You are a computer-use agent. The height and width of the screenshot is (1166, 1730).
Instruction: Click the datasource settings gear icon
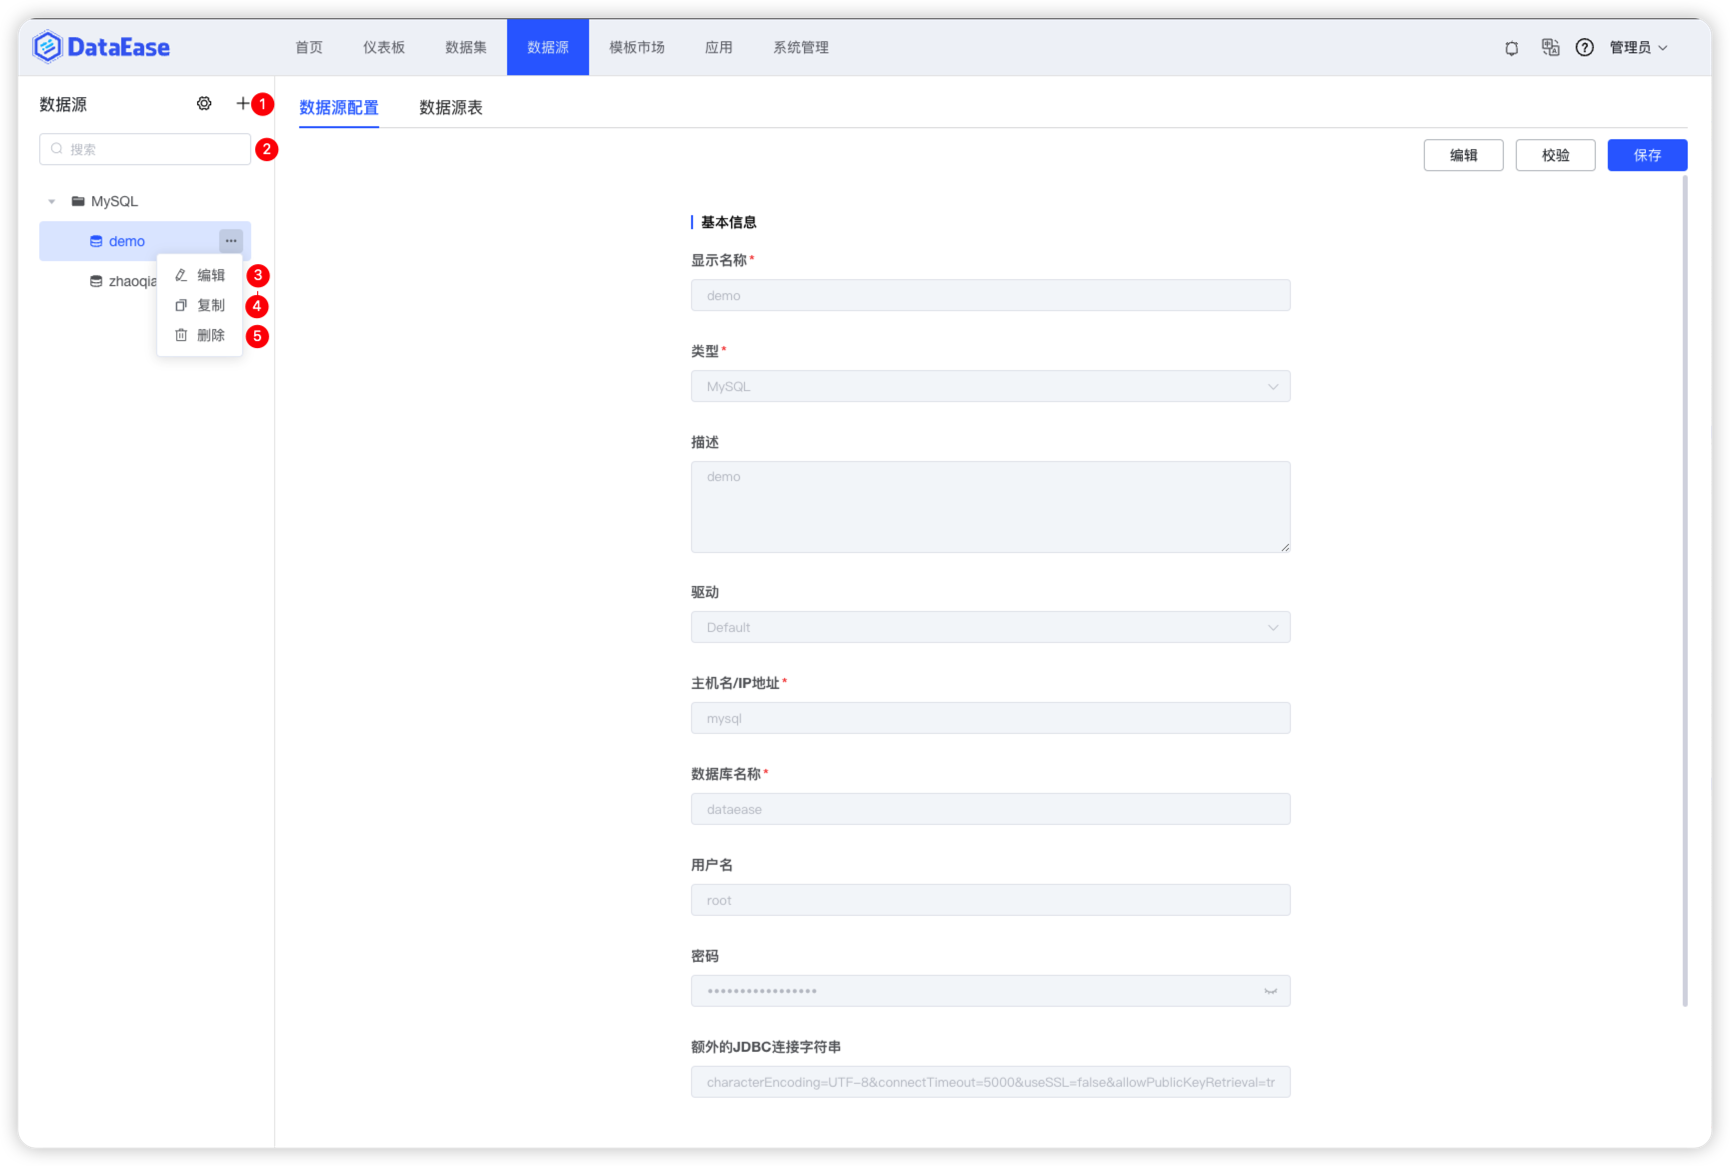[x=204, y=103]
